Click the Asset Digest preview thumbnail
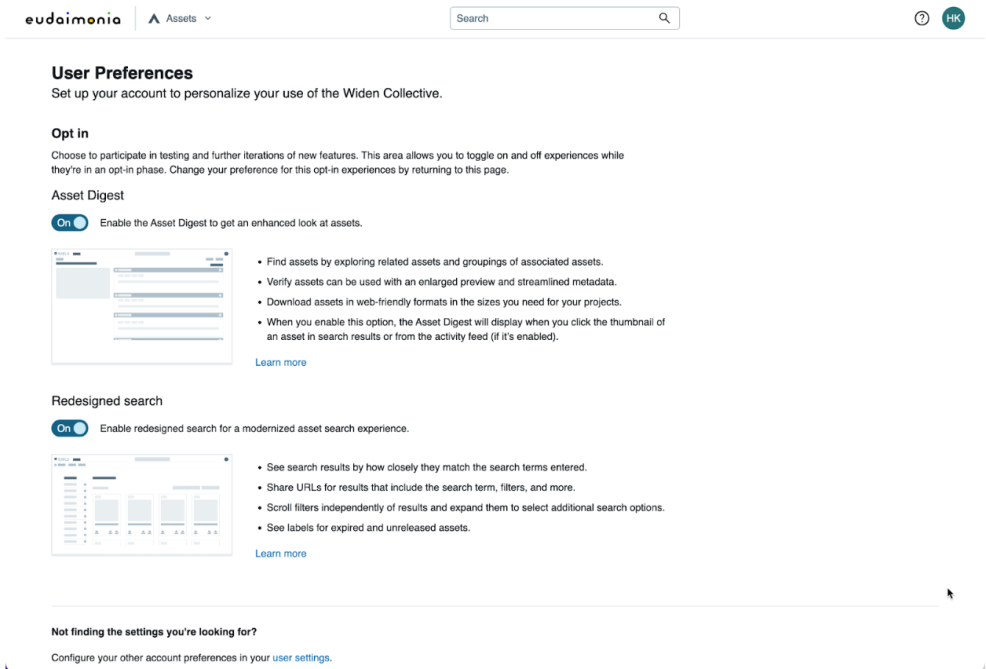Viewport: 986px width, 669px height. click(x=141, y=307)
